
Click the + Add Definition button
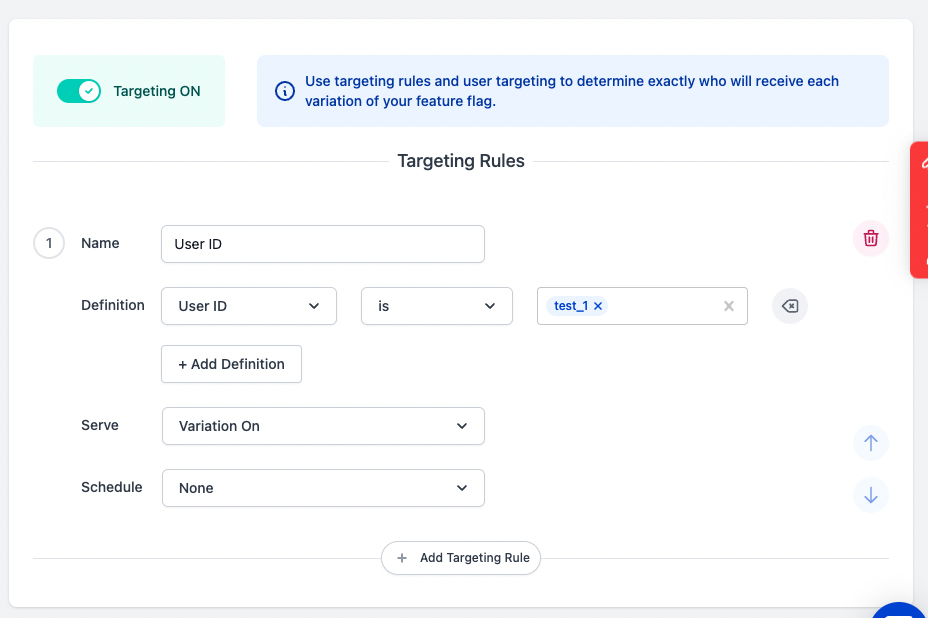231,364
